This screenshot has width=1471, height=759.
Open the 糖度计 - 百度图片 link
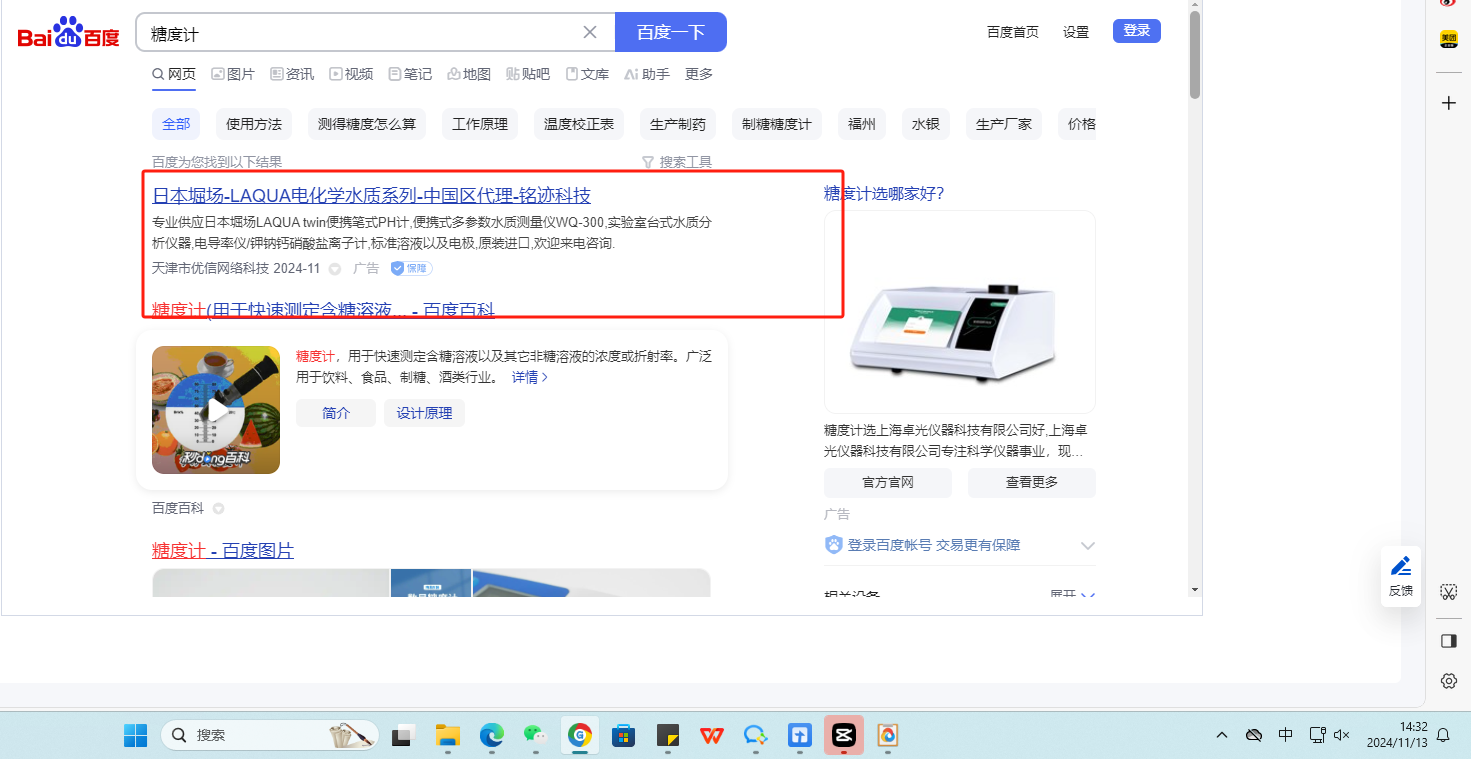(x=223, y=551)
